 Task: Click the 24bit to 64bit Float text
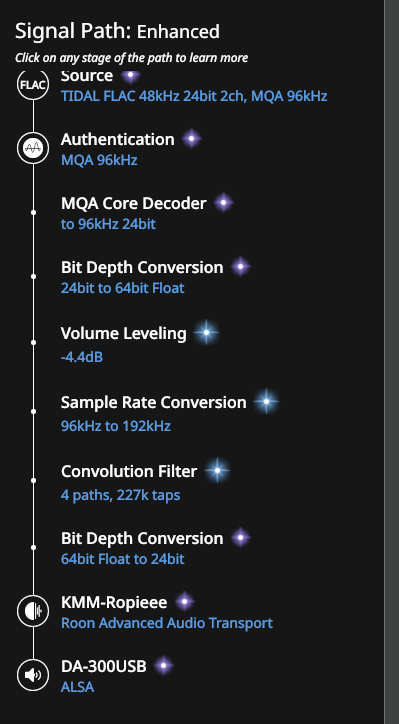123,288
